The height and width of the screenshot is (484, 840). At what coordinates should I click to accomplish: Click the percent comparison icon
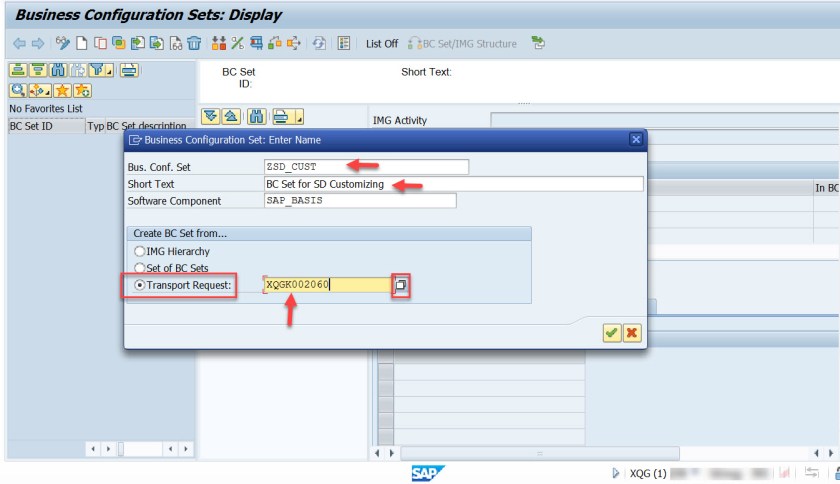[x=237, y=43]
